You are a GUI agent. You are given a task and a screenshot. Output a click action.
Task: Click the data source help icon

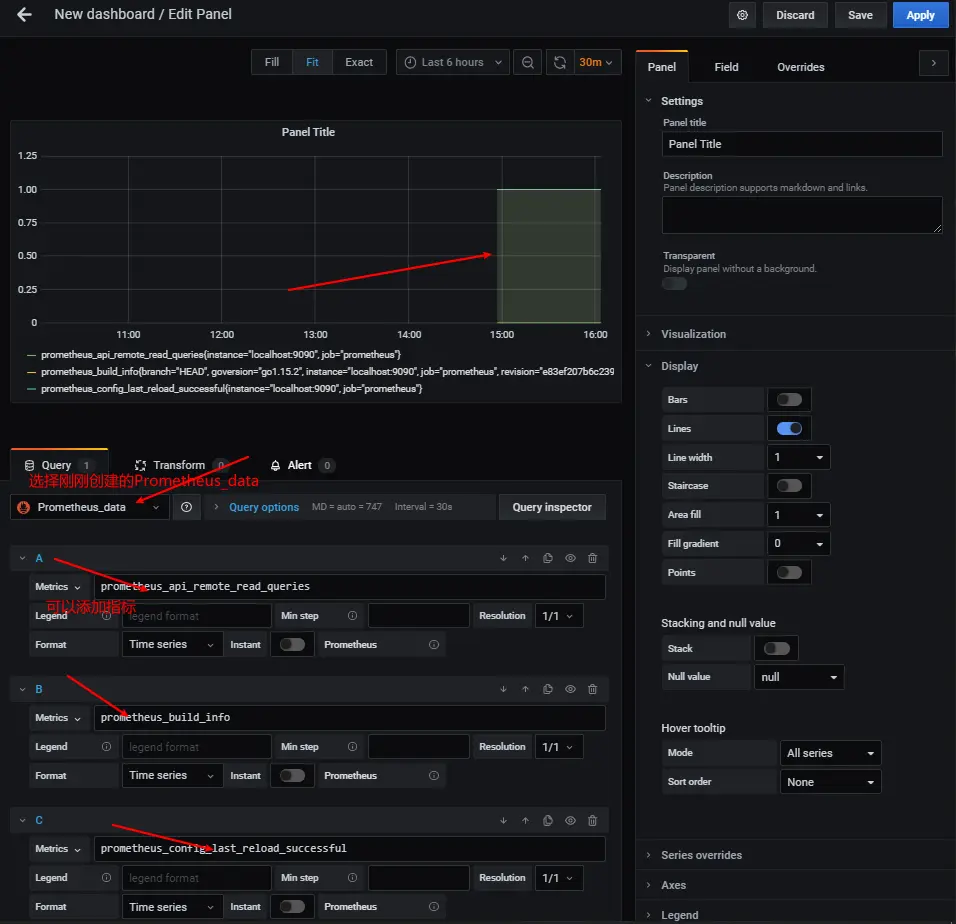point(186,507)
